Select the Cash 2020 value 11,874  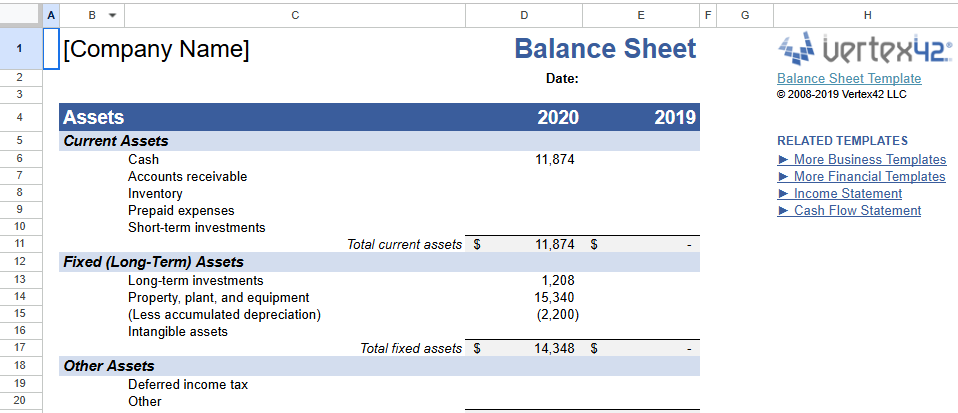point(555,159)
